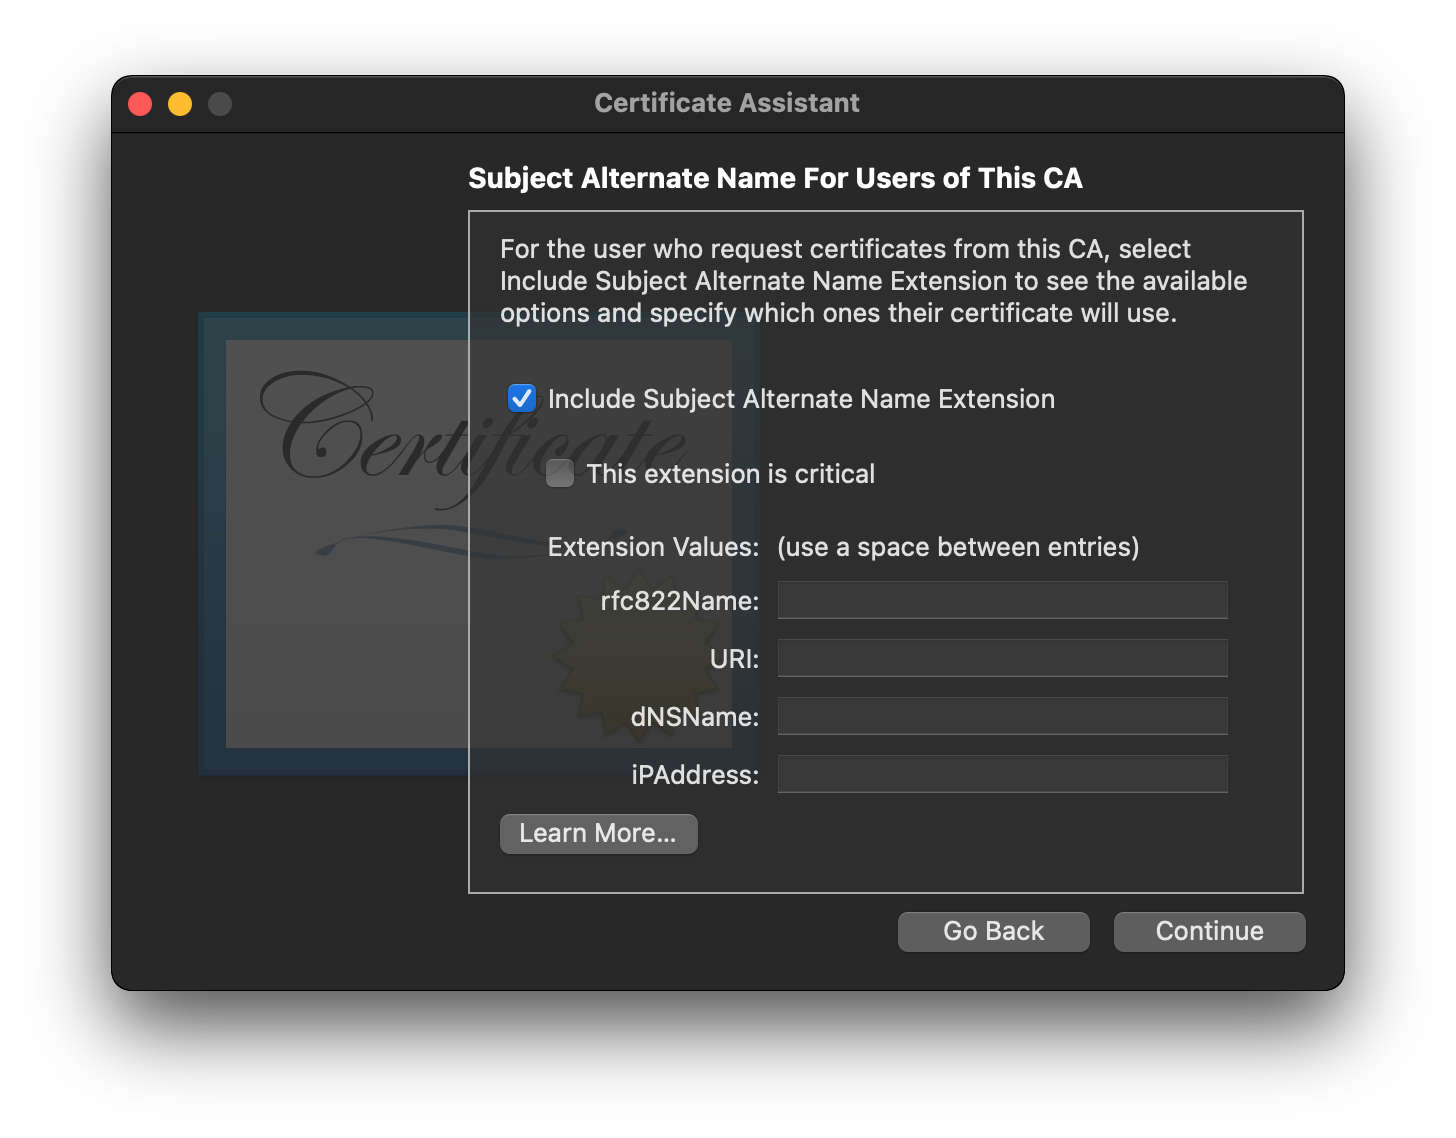Uncheck Include Subject Alternate Name Extension
Viewport: 1456px width, 1138px height.
click(522, 398)
